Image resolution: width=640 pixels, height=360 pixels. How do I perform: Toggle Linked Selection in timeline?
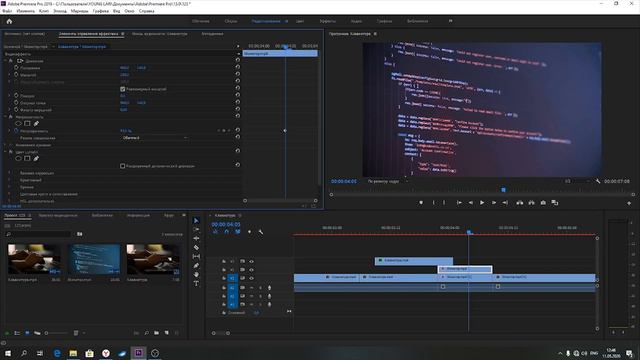238,232
